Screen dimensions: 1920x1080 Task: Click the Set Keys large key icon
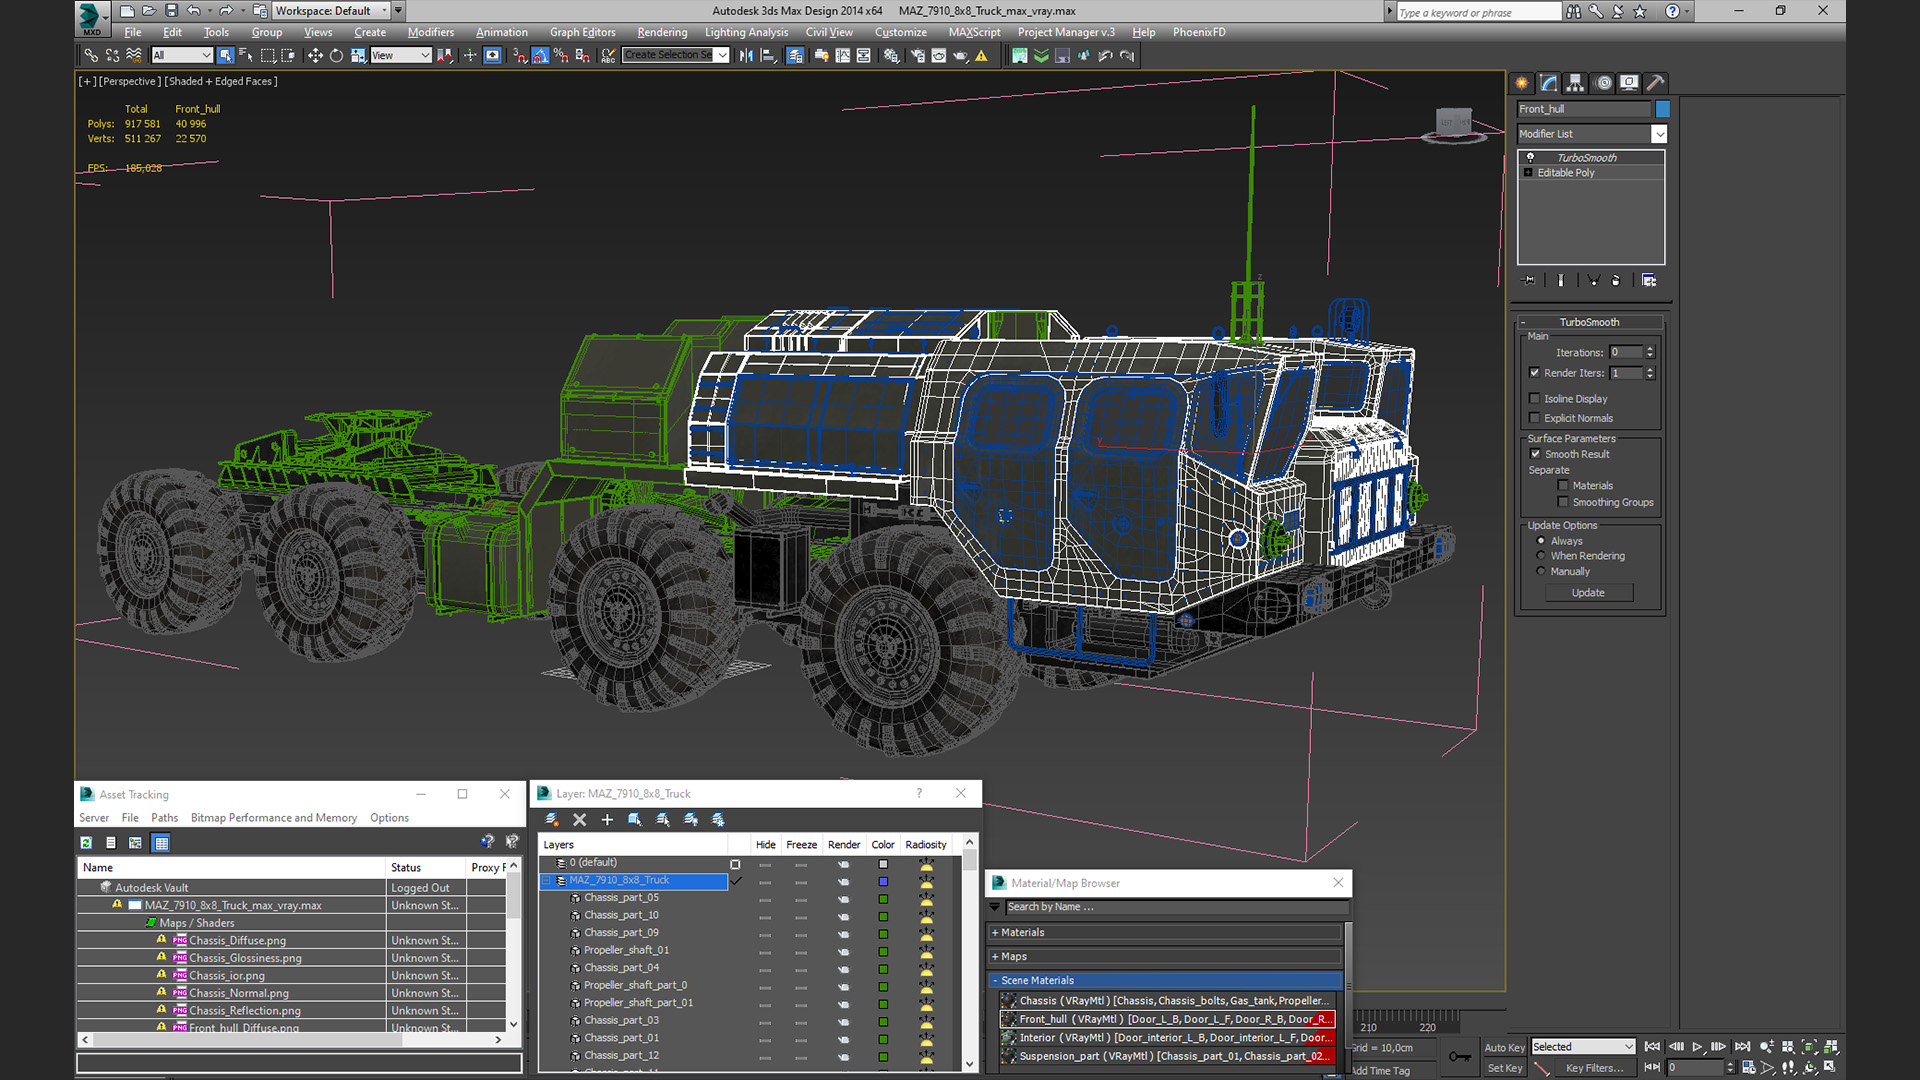coord(1459,1057)
